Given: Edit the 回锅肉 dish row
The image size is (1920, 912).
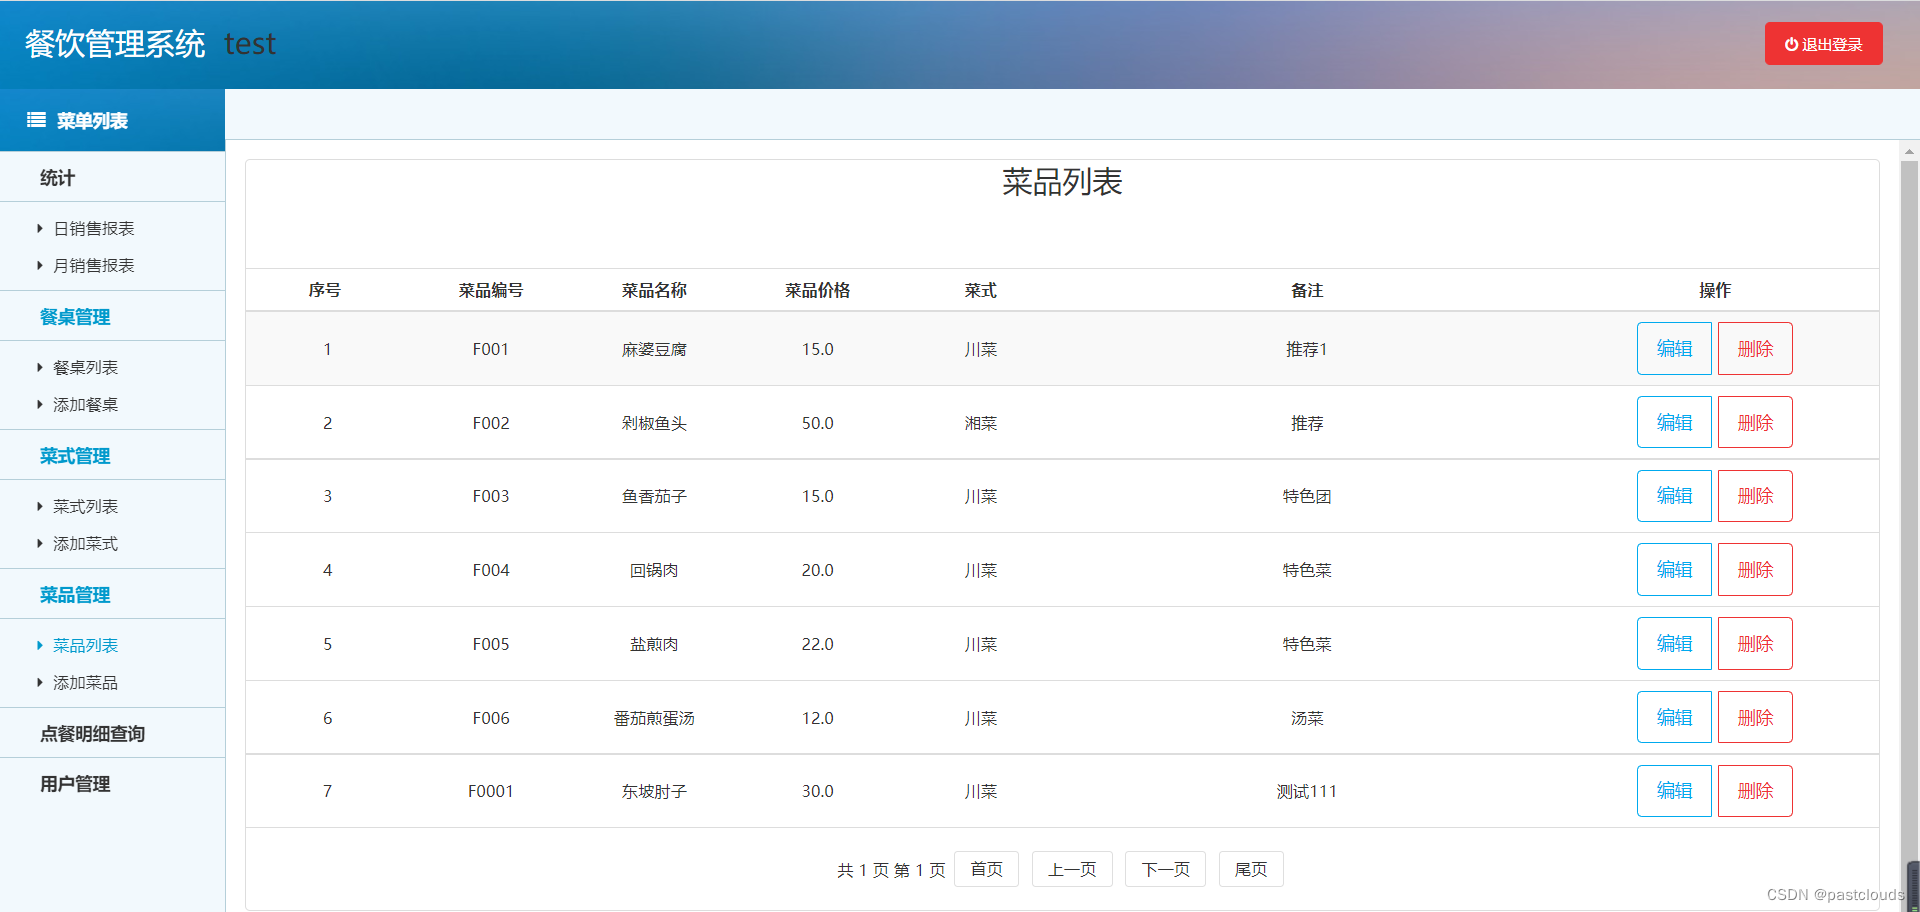Looking at the screenshot, I should pos(1674,570).
